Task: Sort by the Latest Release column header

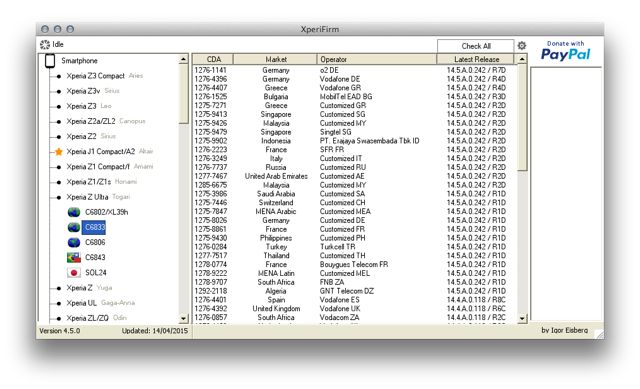Action: tap(476, 59)
